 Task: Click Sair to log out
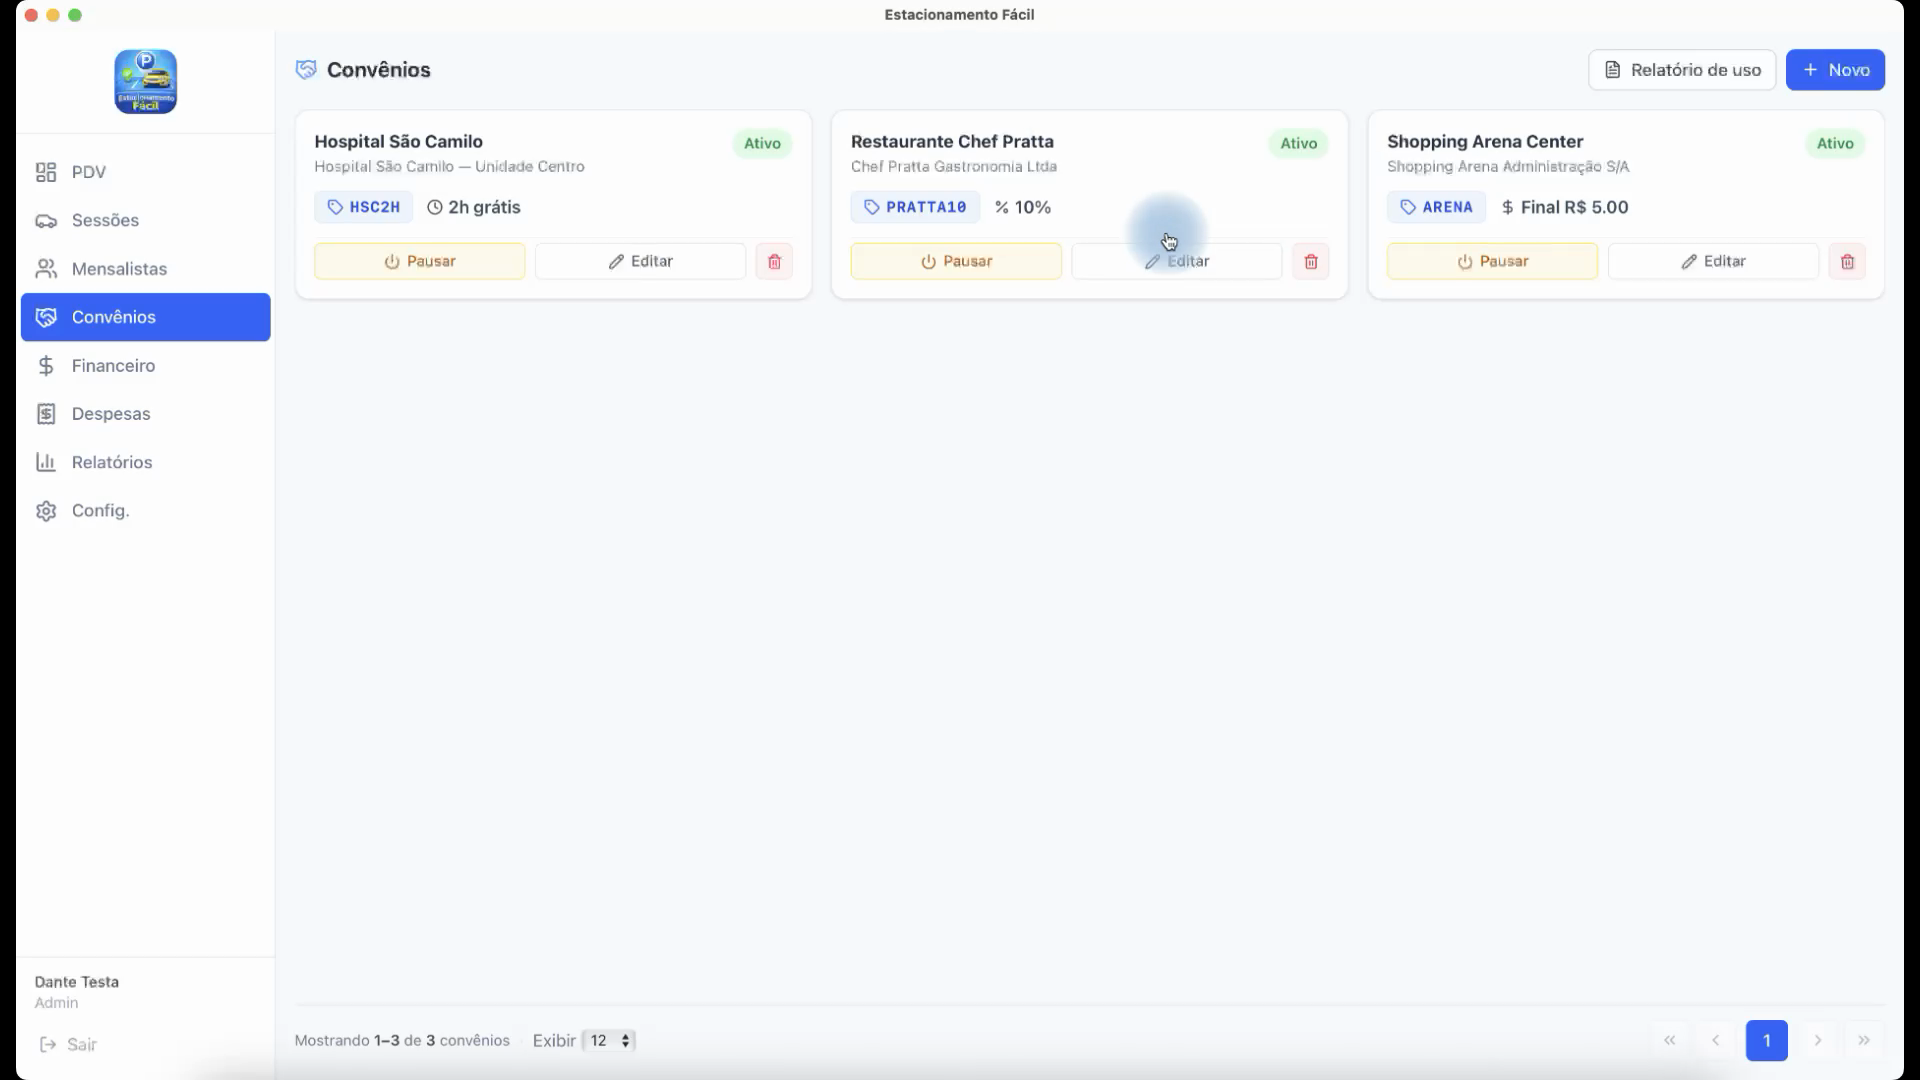68,1044
